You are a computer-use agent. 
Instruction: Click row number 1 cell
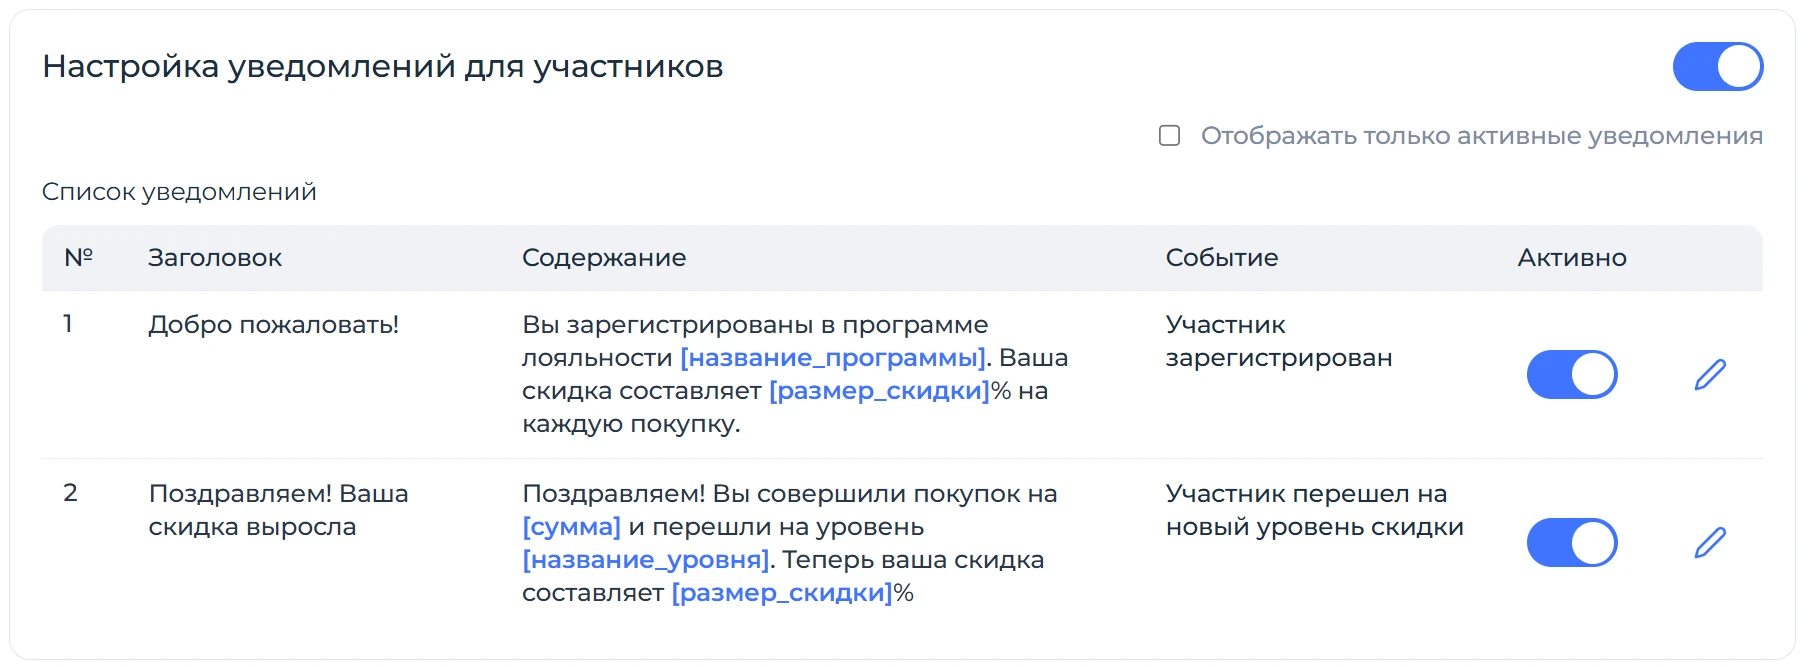(x=68, y=324)
